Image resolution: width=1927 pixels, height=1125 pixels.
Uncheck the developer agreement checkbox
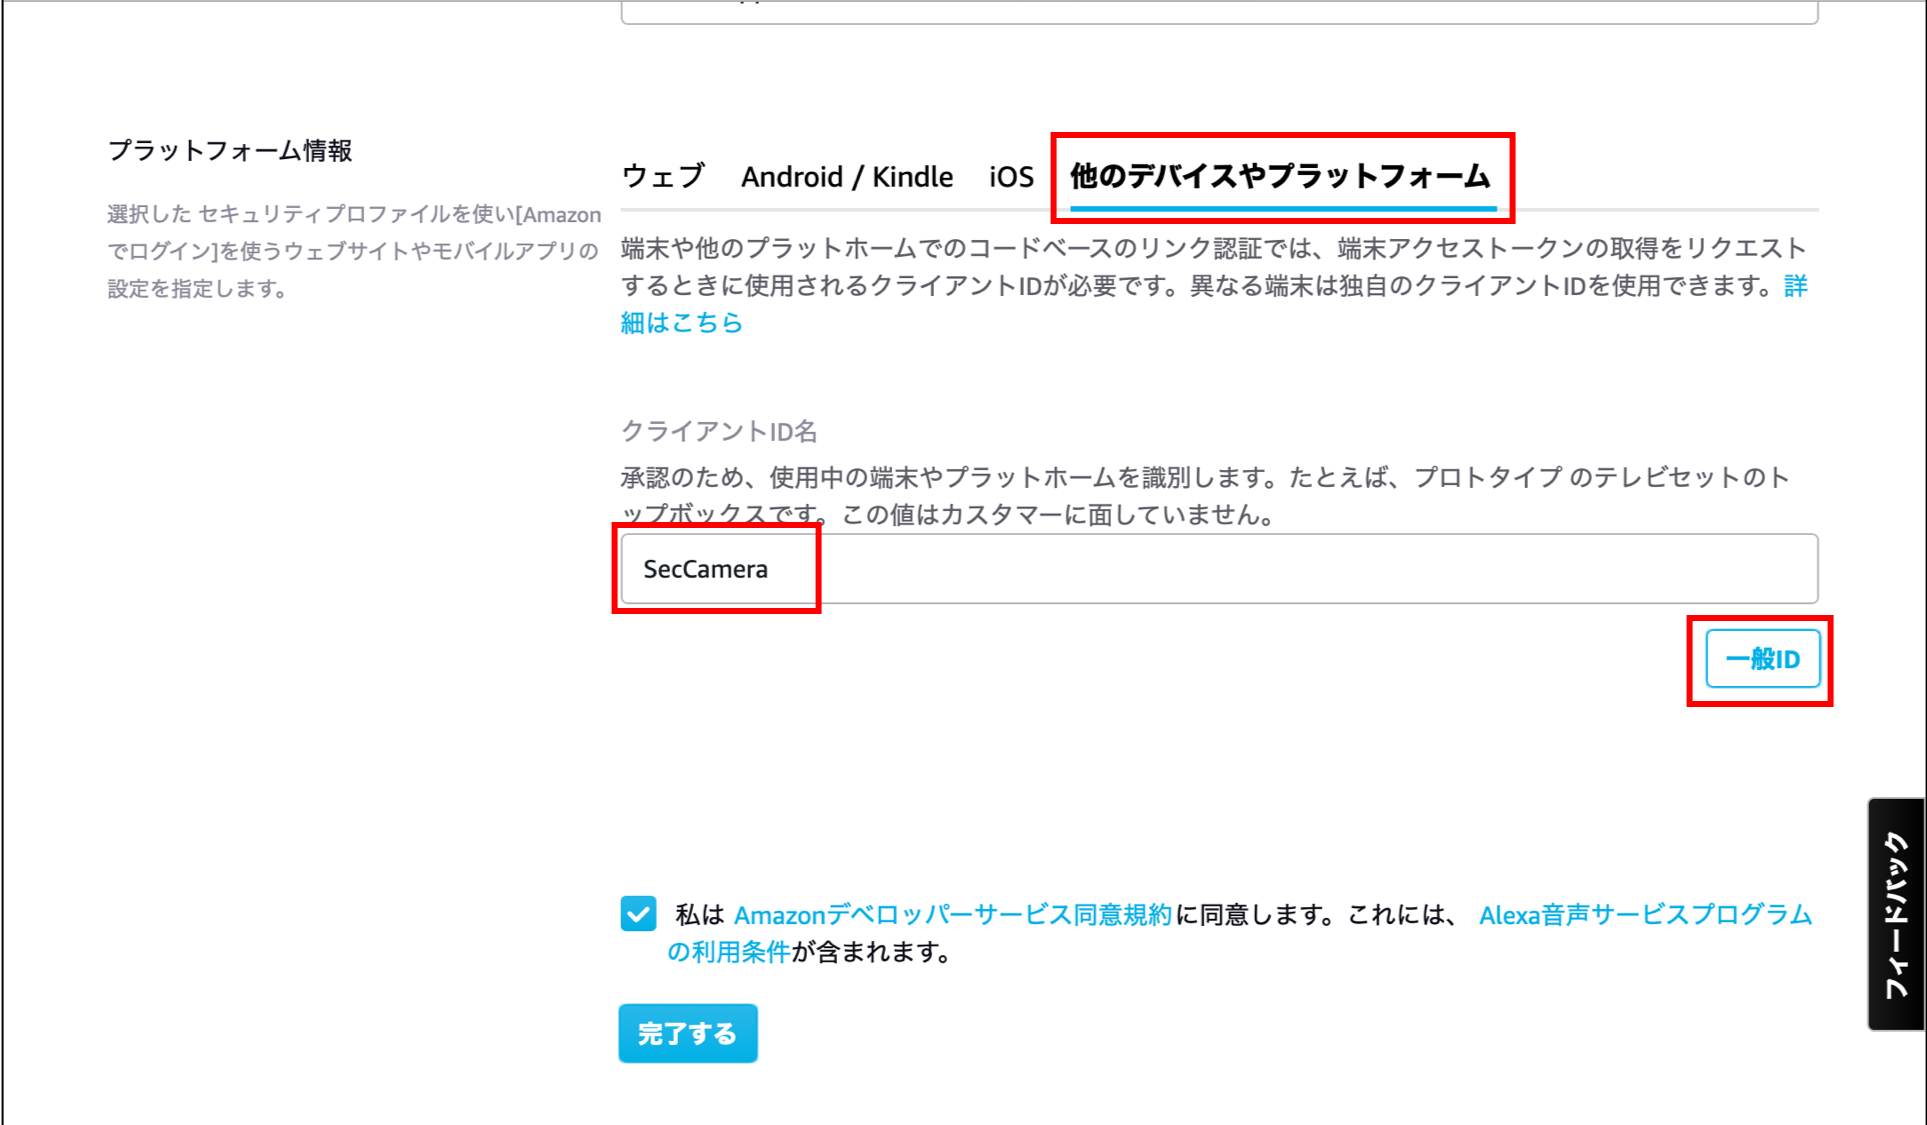click(639, 913)
